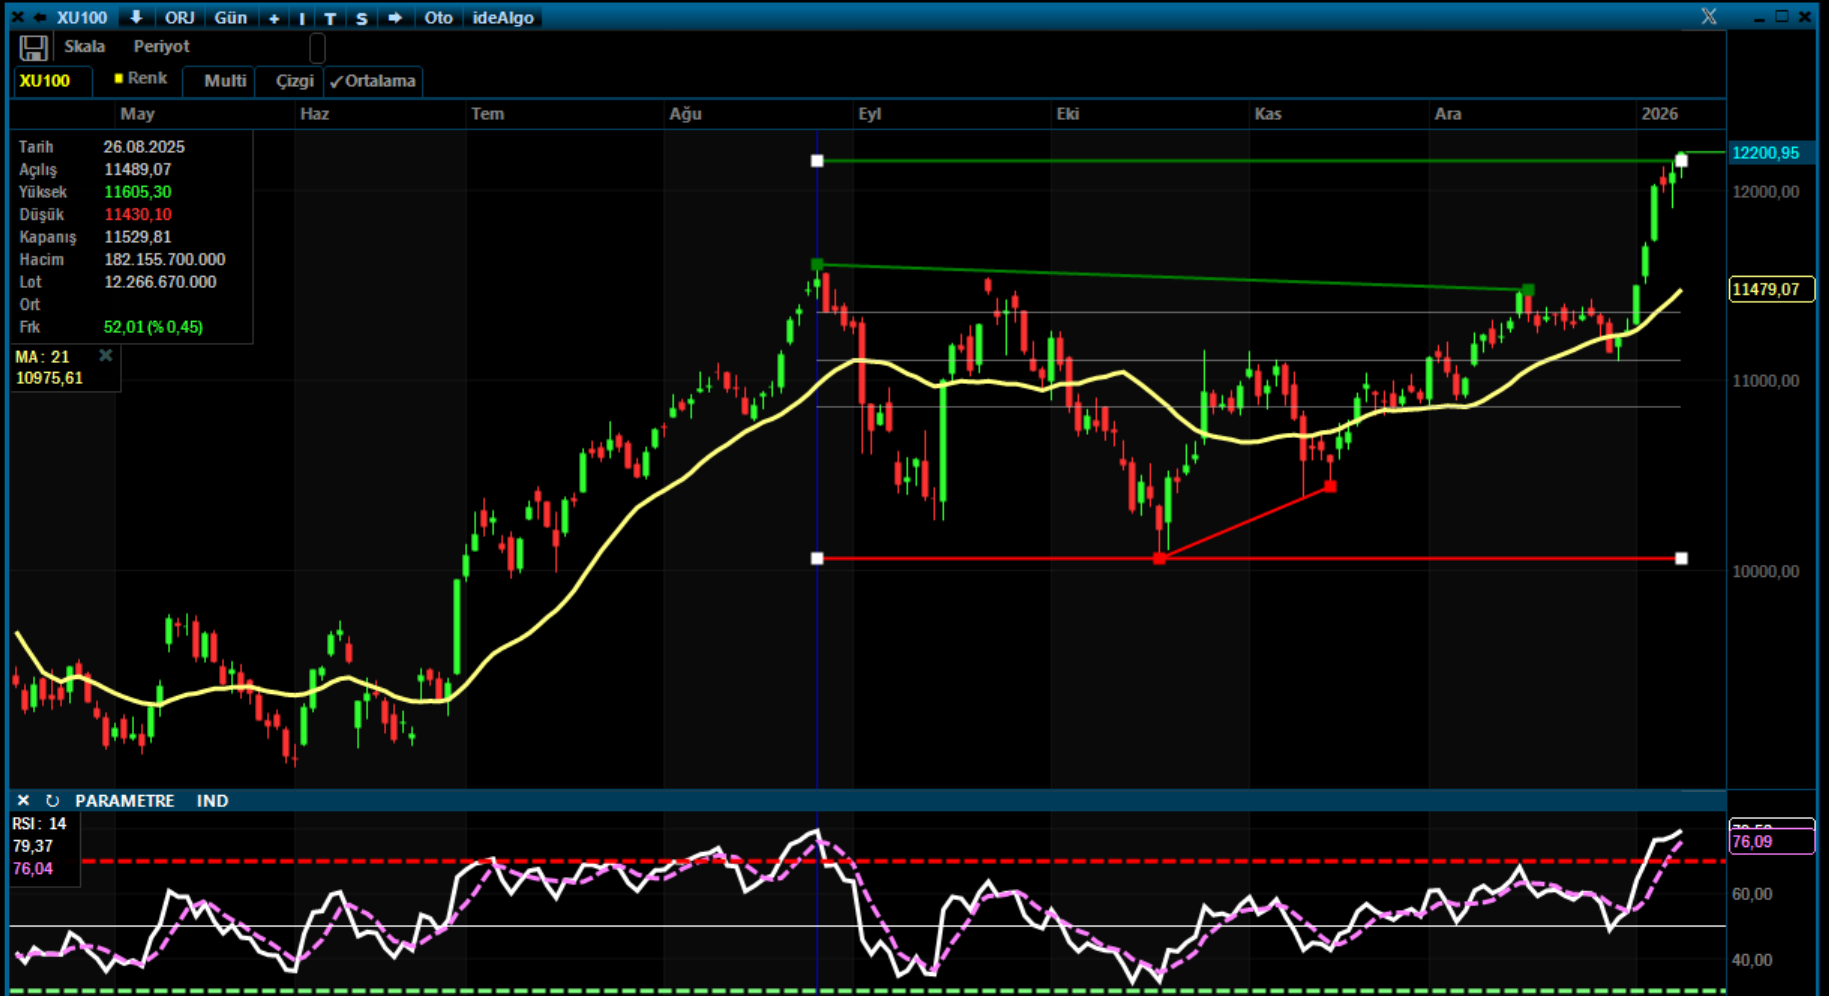Remove the MA 21 overlay
Viewport: 1829px width, 996px height.
[105, 356]
